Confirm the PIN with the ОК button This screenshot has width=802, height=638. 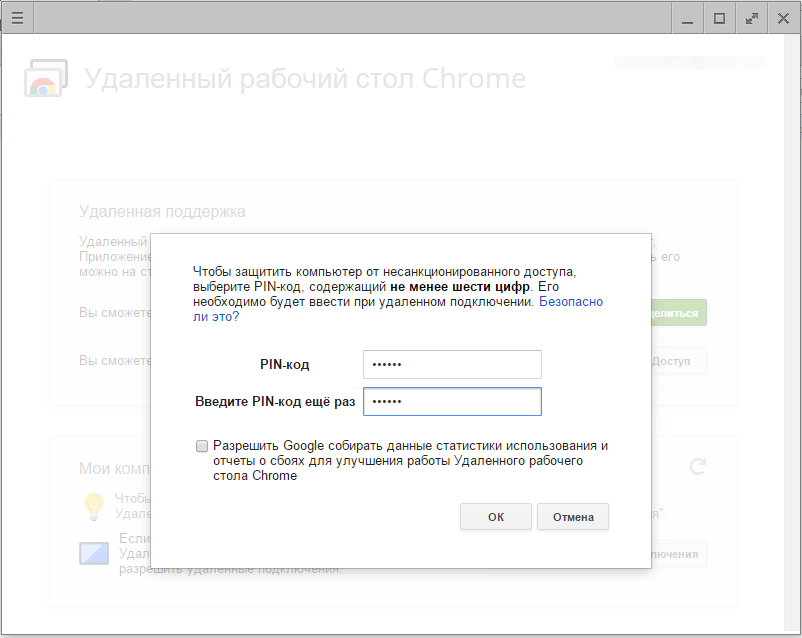pos(496,517)
